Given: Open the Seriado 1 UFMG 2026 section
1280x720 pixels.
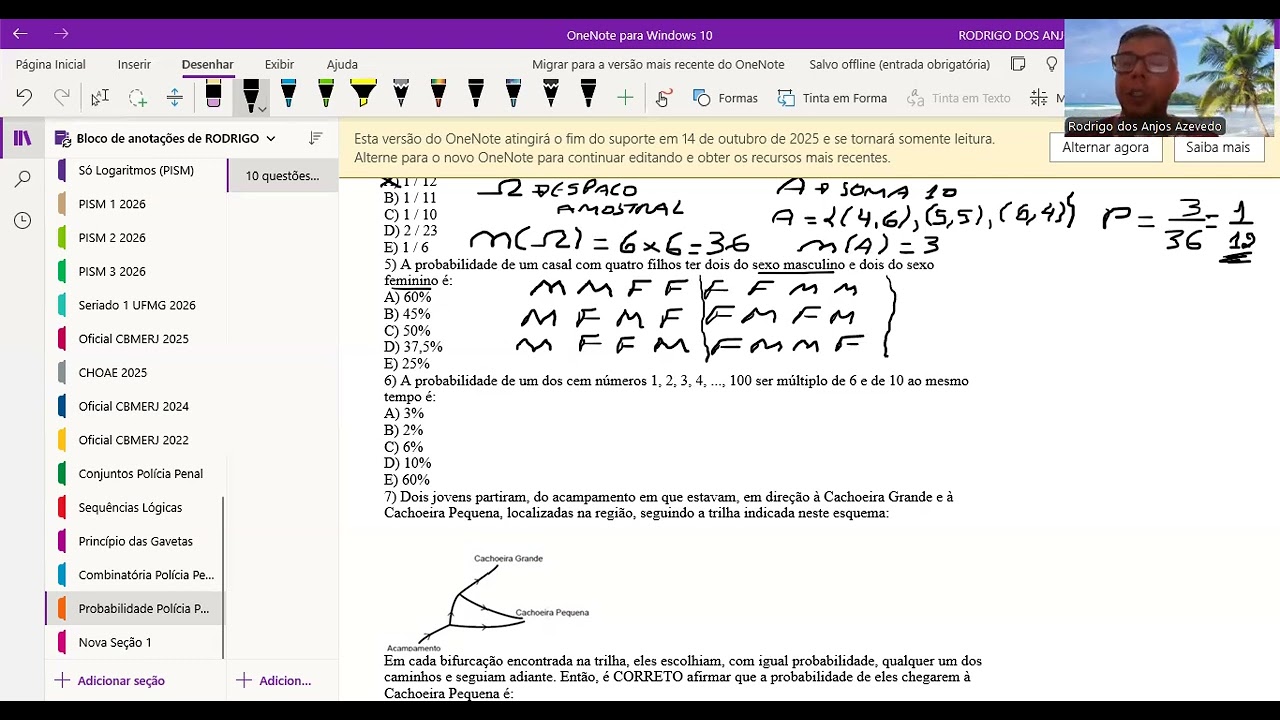Looking at the screenshot, I should point(135,305).
